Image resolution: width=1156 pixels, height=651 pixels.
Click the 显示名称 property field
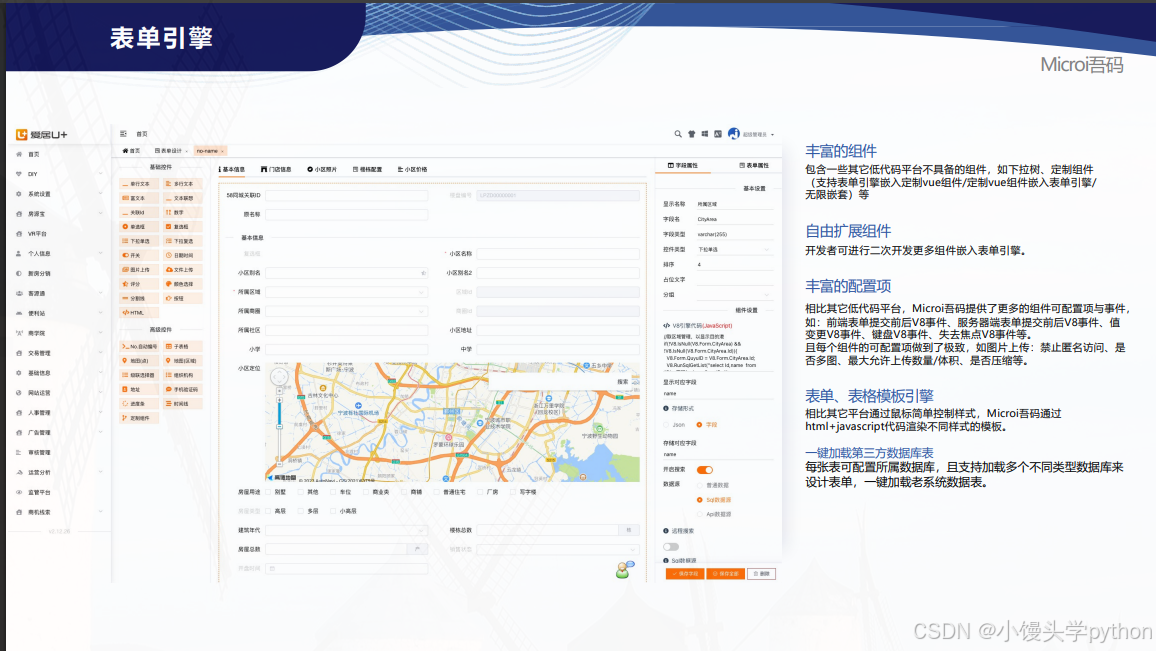pyautogui.click(x=734, y=204)
